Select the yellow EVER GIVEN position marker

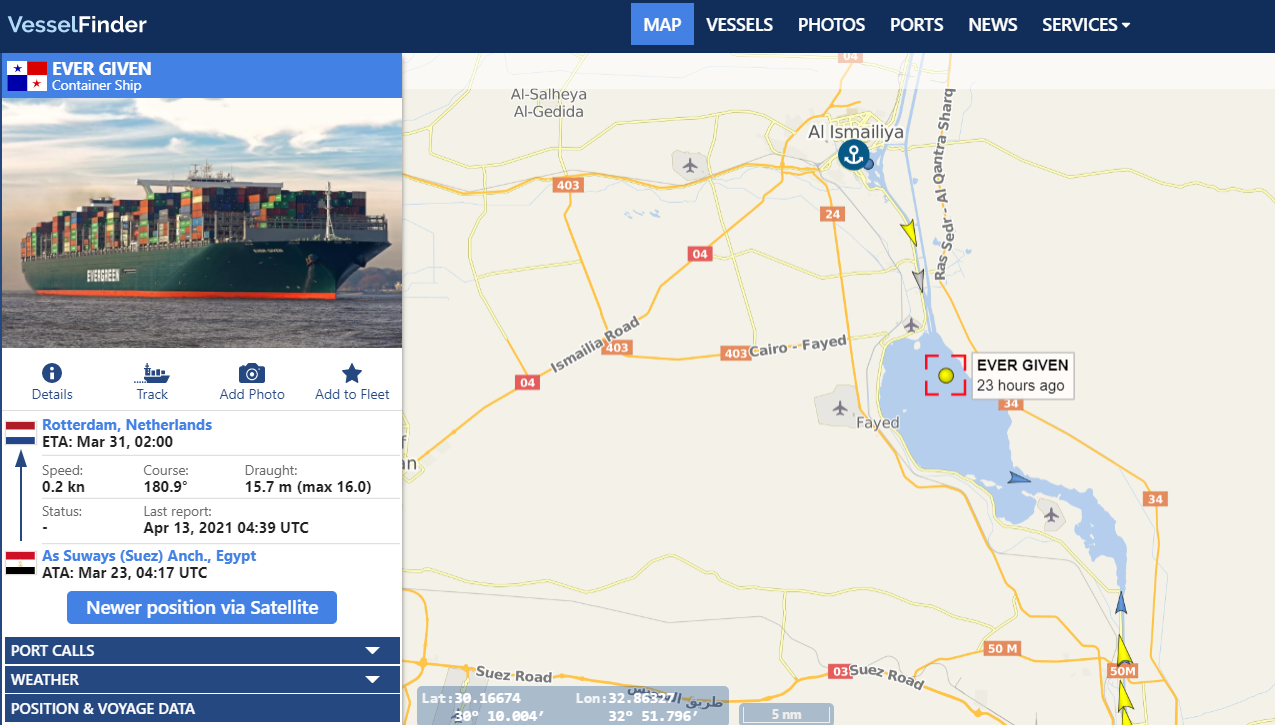[946, 376]
